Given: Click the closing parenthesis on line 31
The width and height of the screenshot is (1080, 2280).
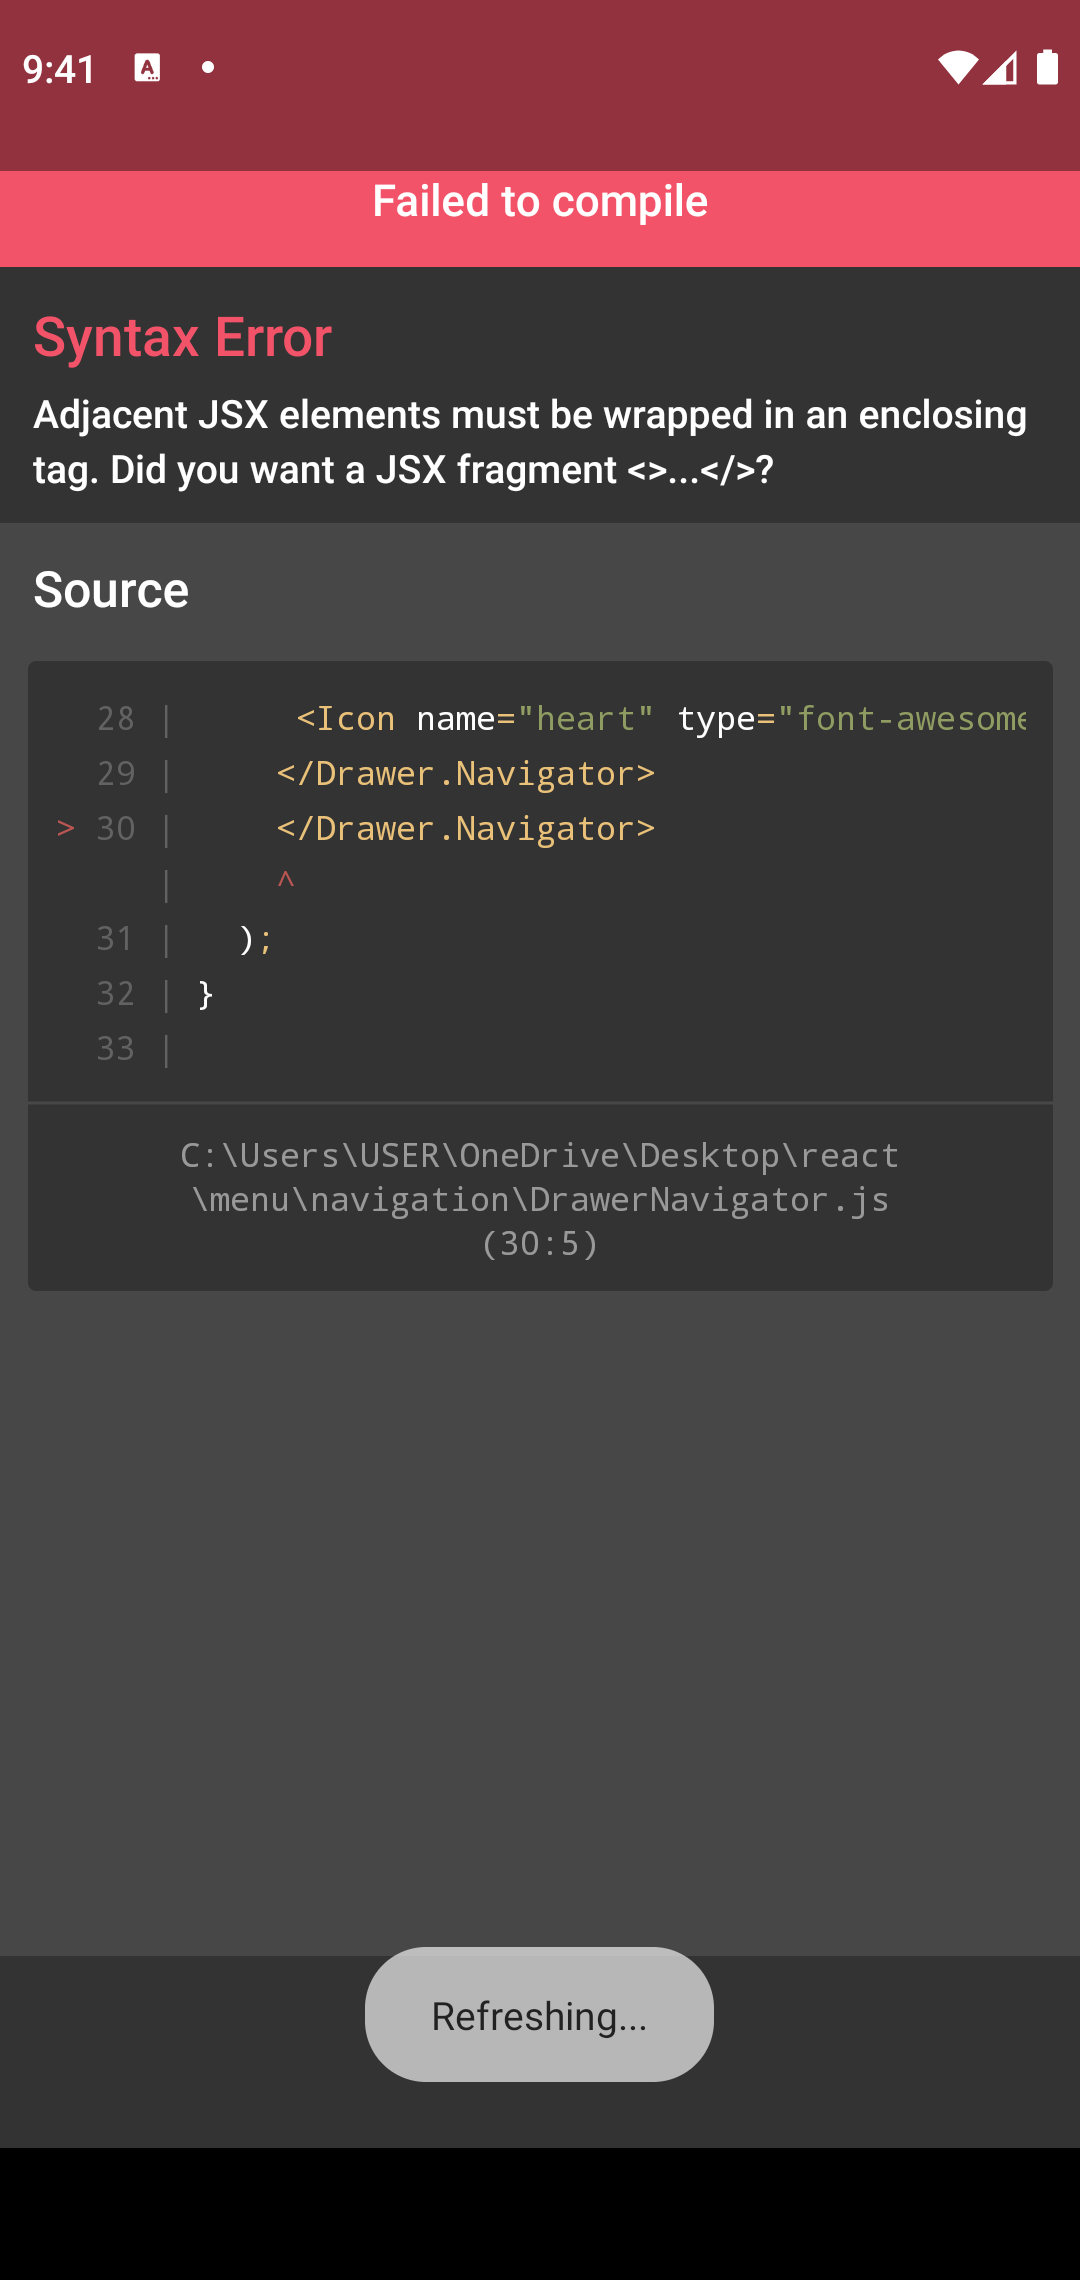Looking at the screenshot, I should point(248,938).
